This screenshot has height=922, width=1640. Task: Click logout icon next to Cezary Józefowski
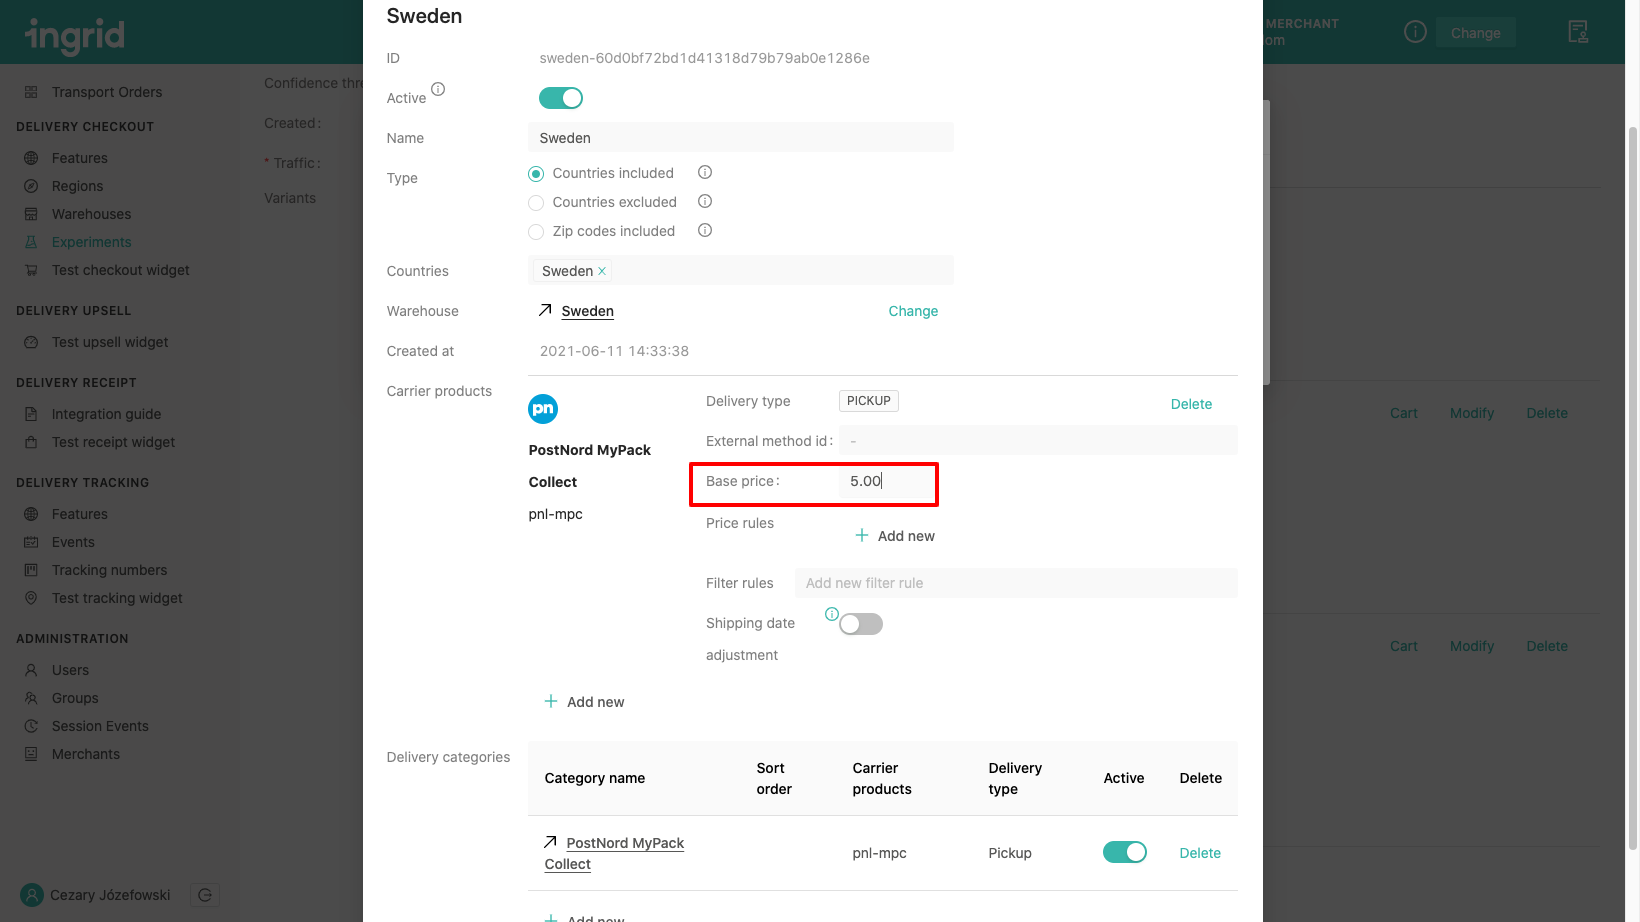click(x=205, y=895)
